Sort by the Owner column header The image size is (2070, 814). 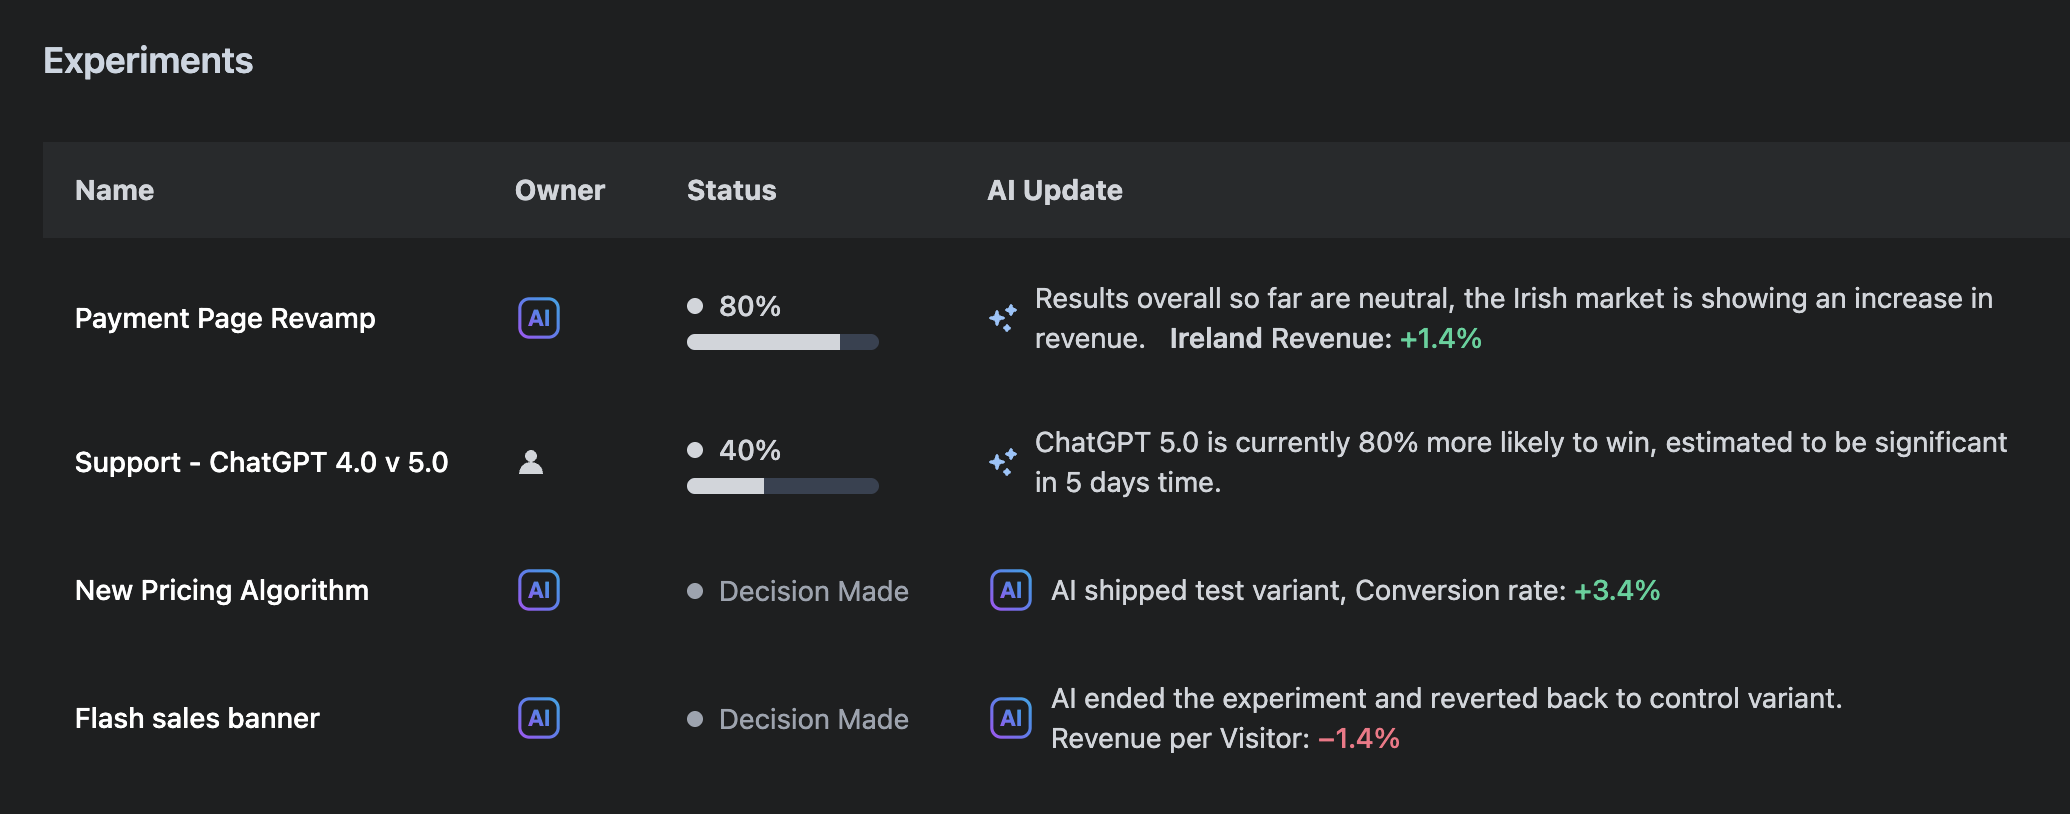coord(559,190)
